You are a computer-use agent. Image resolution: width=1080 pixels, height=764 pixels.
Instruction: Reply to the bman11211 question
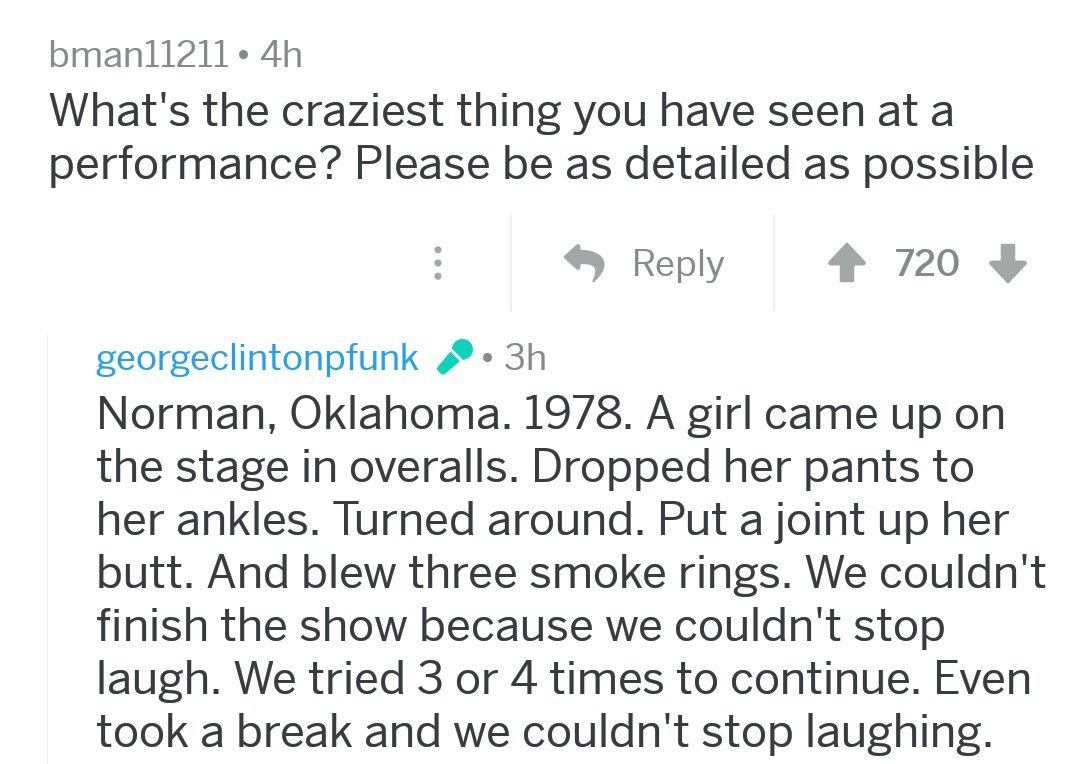tap(643, 264)
